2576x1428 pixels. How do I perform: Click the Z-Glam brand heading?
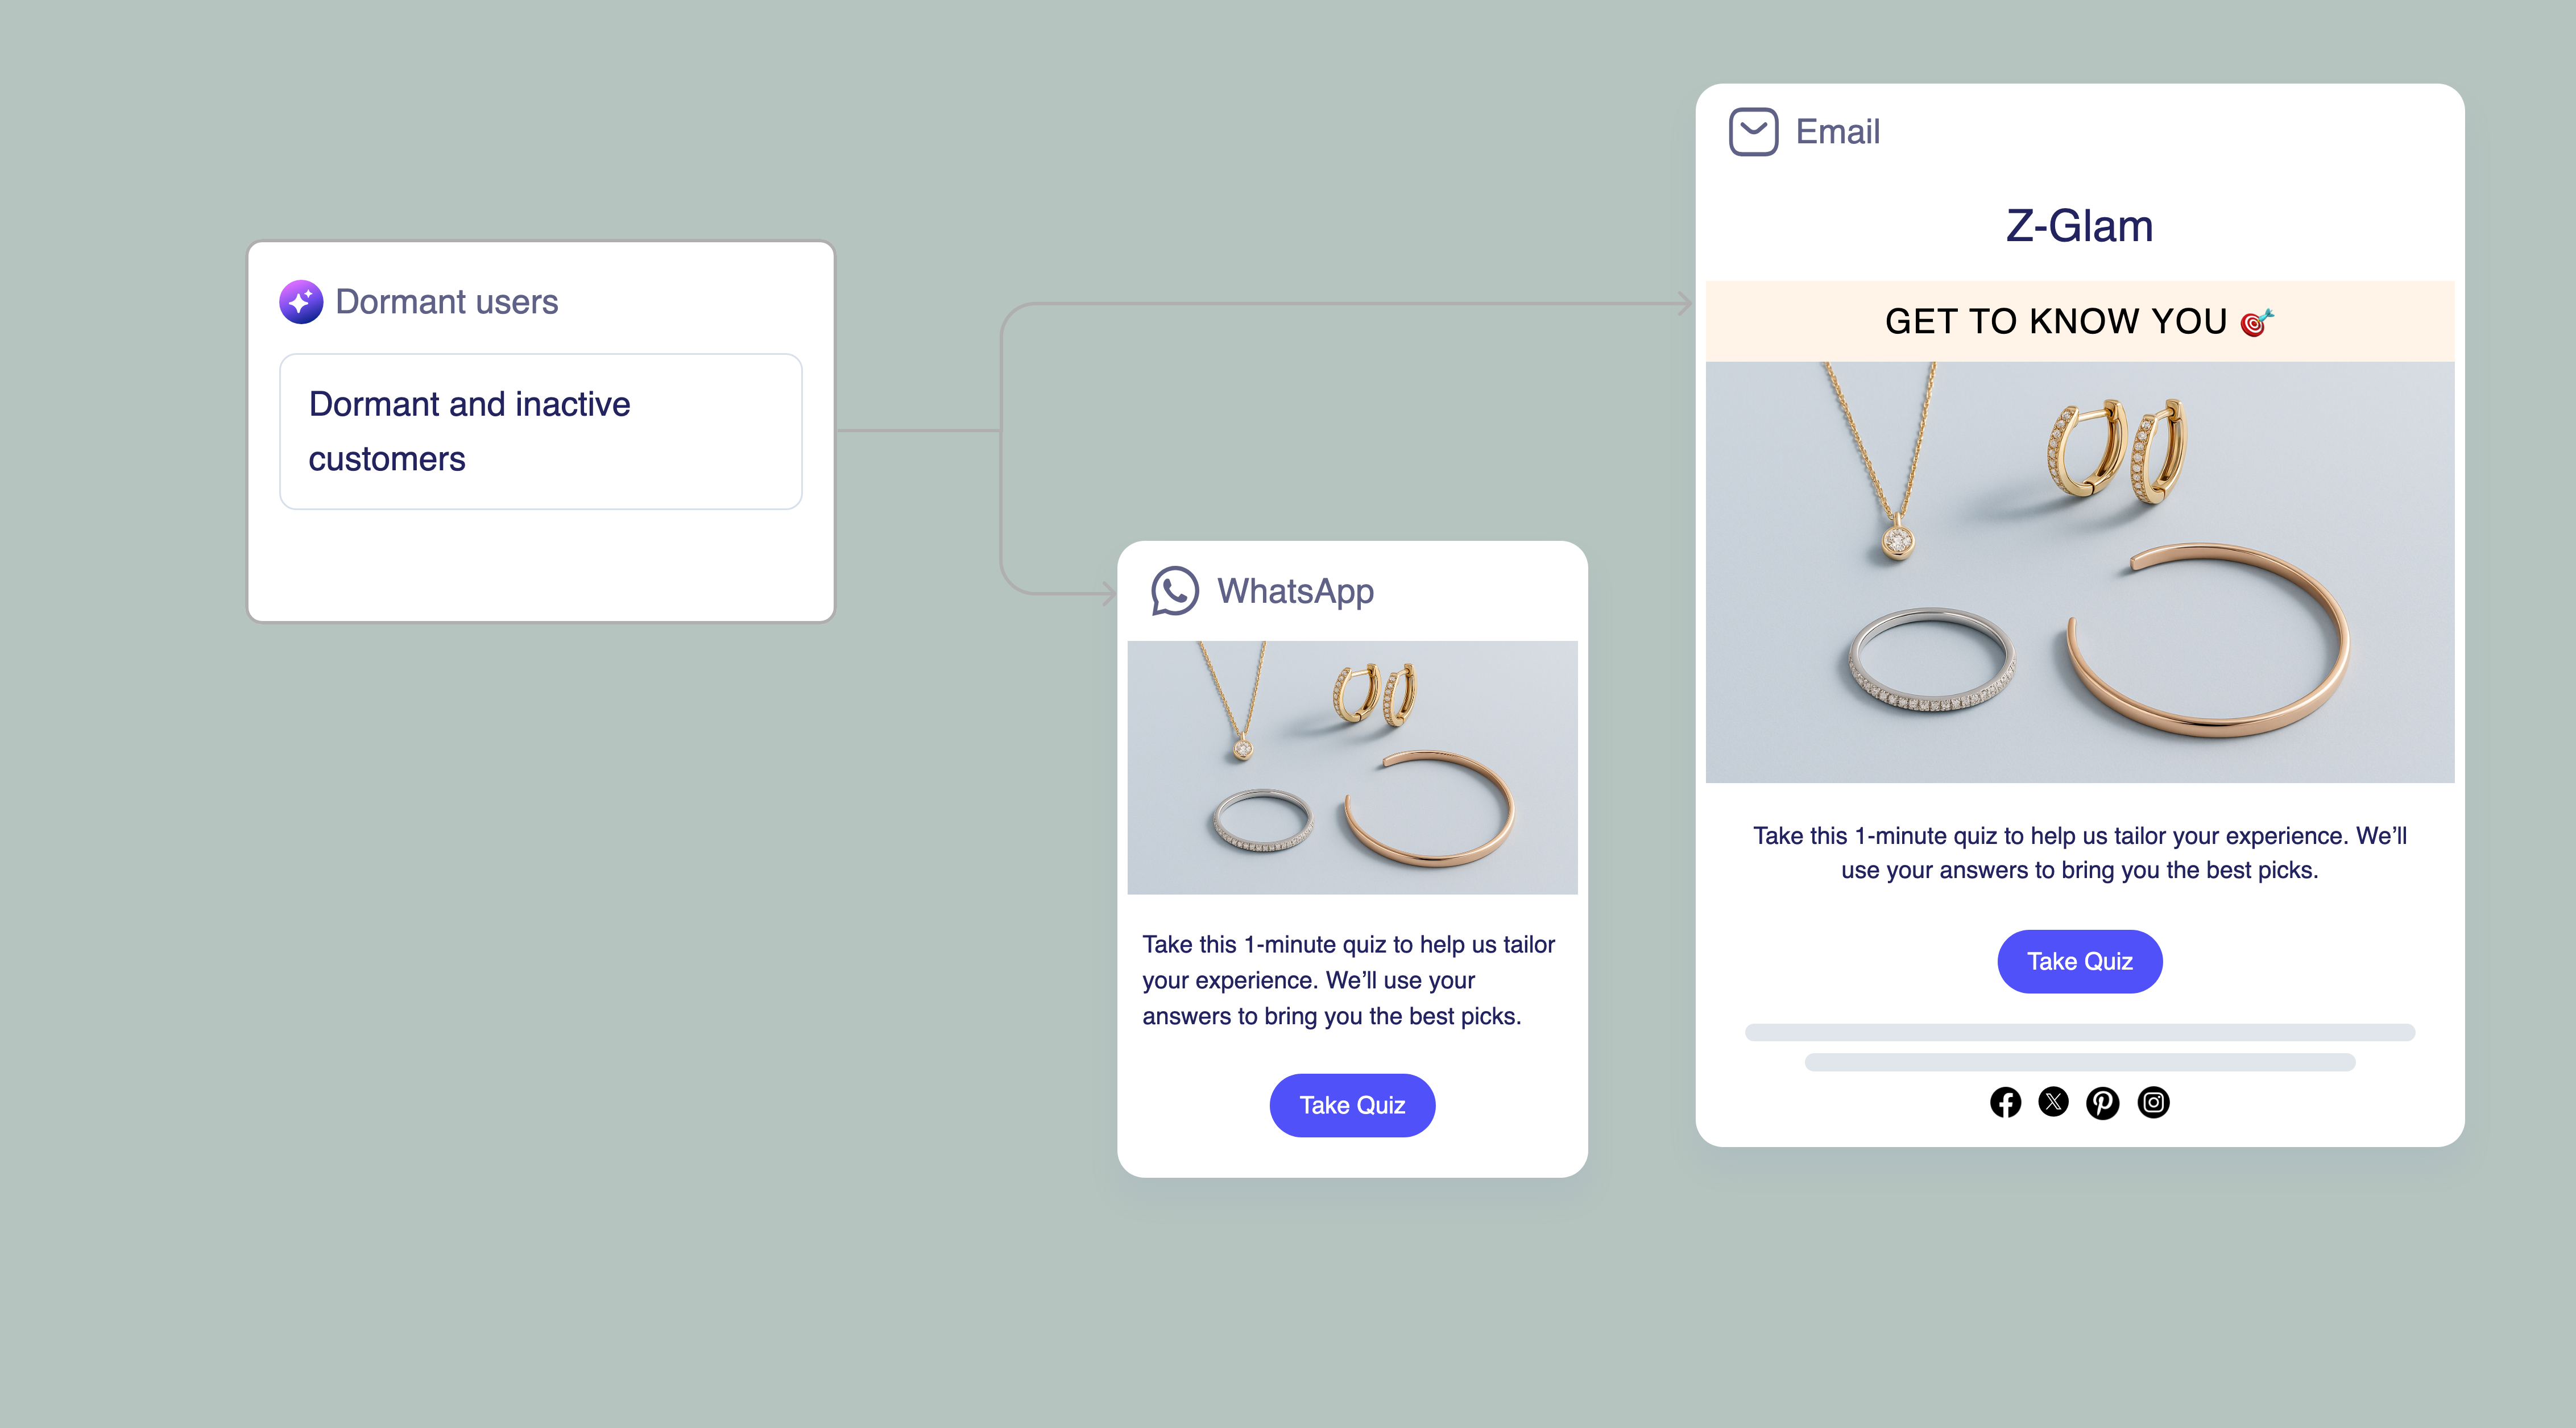coord(2080,226)
